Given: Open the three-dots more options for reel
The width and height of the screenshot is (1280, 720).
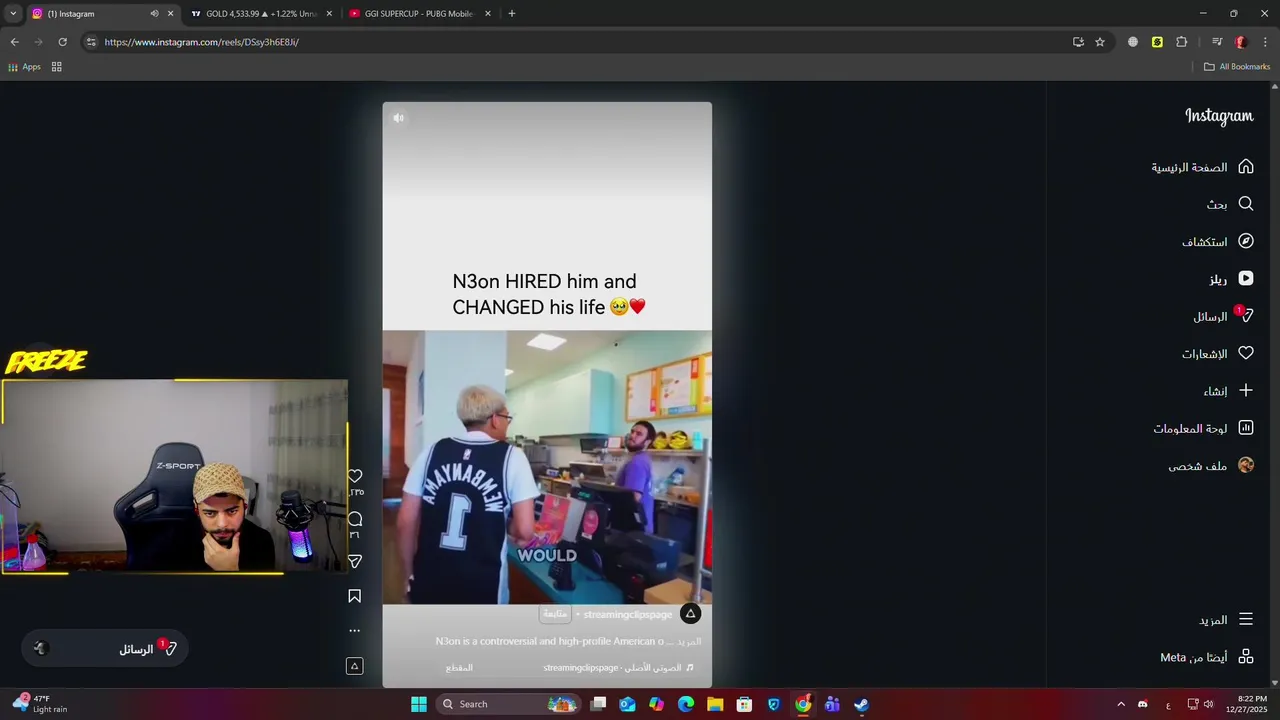Looking at the screenshot, I should (x=354, y=631).
